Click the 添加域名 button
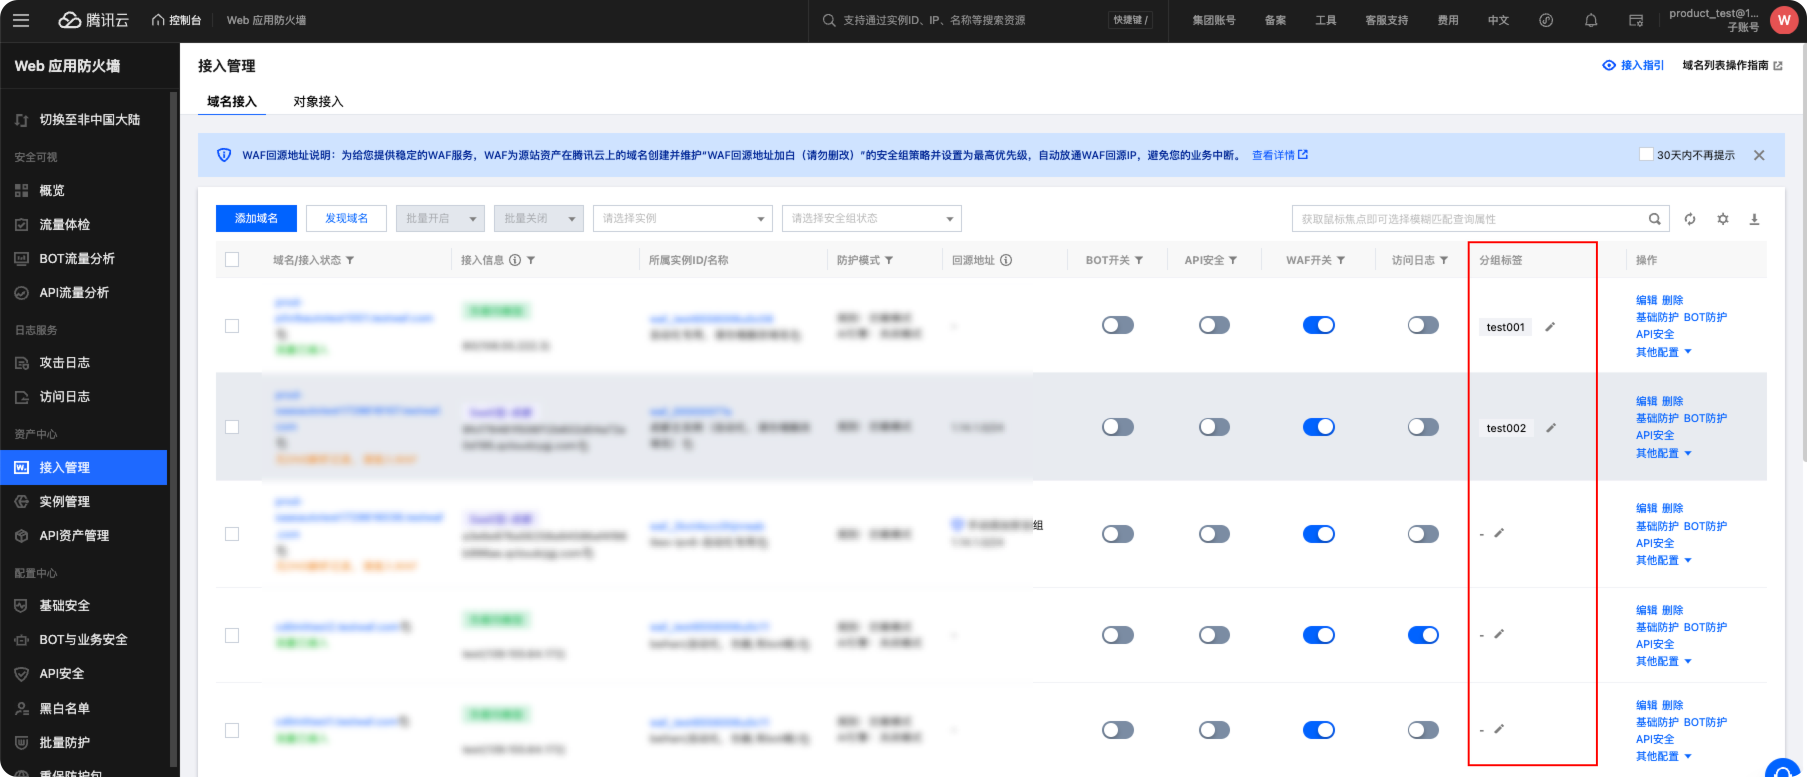The height and width of the screenshot is (777, 1807). [256, 218]
